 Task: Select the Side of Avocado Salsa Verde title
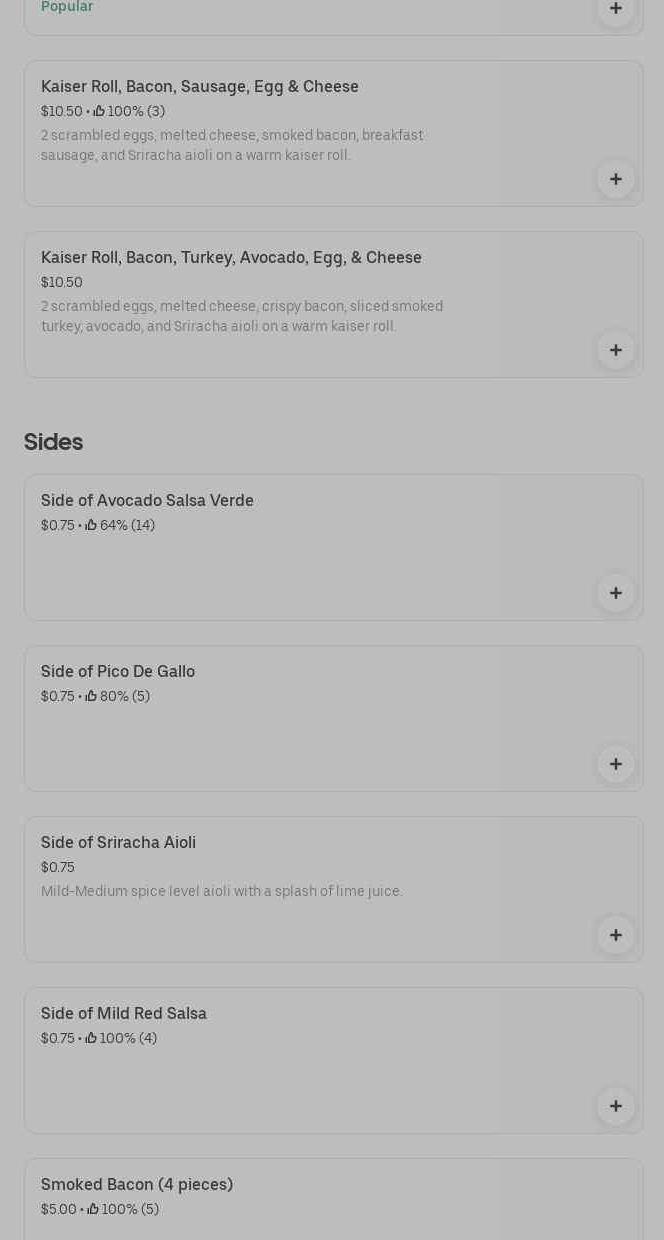point(147,501)
